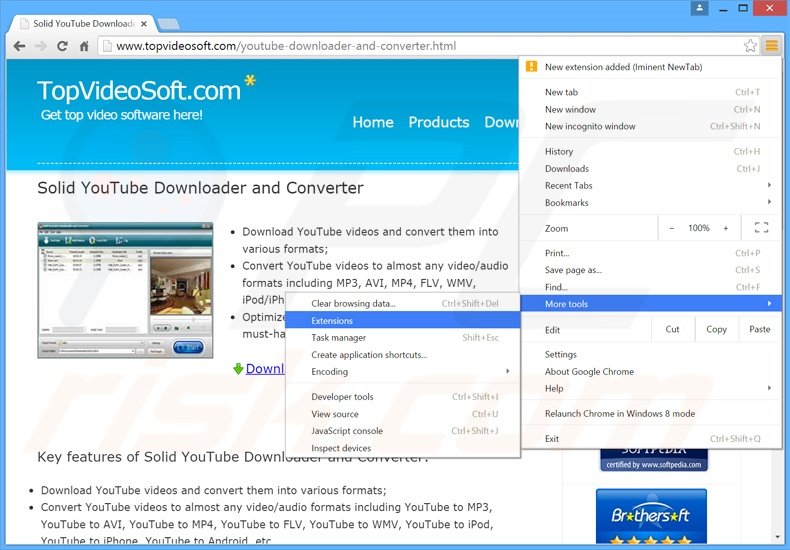Toggle the Chrome hamburger menu button
790x550 pixels.
[771, 46]
